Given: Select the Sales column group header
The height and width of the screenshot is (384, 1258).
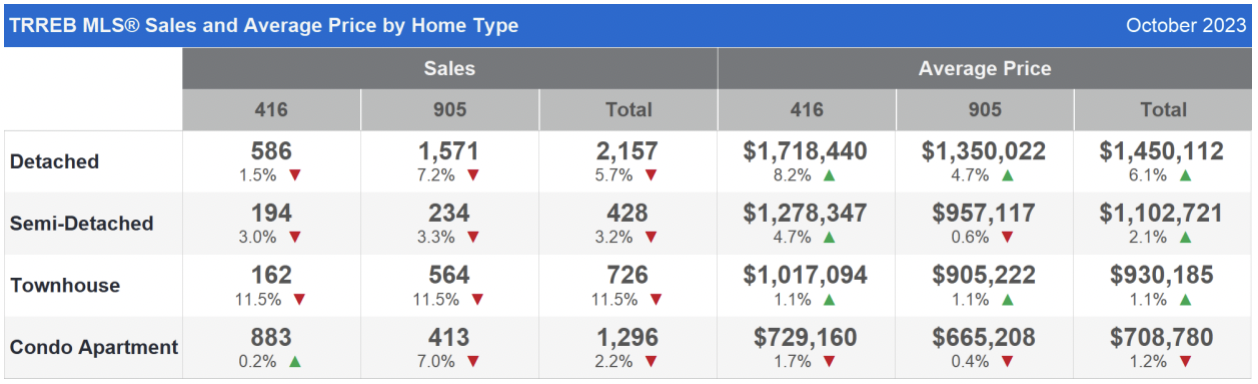Looking at the screenshot, I should (x=450, y=69).
